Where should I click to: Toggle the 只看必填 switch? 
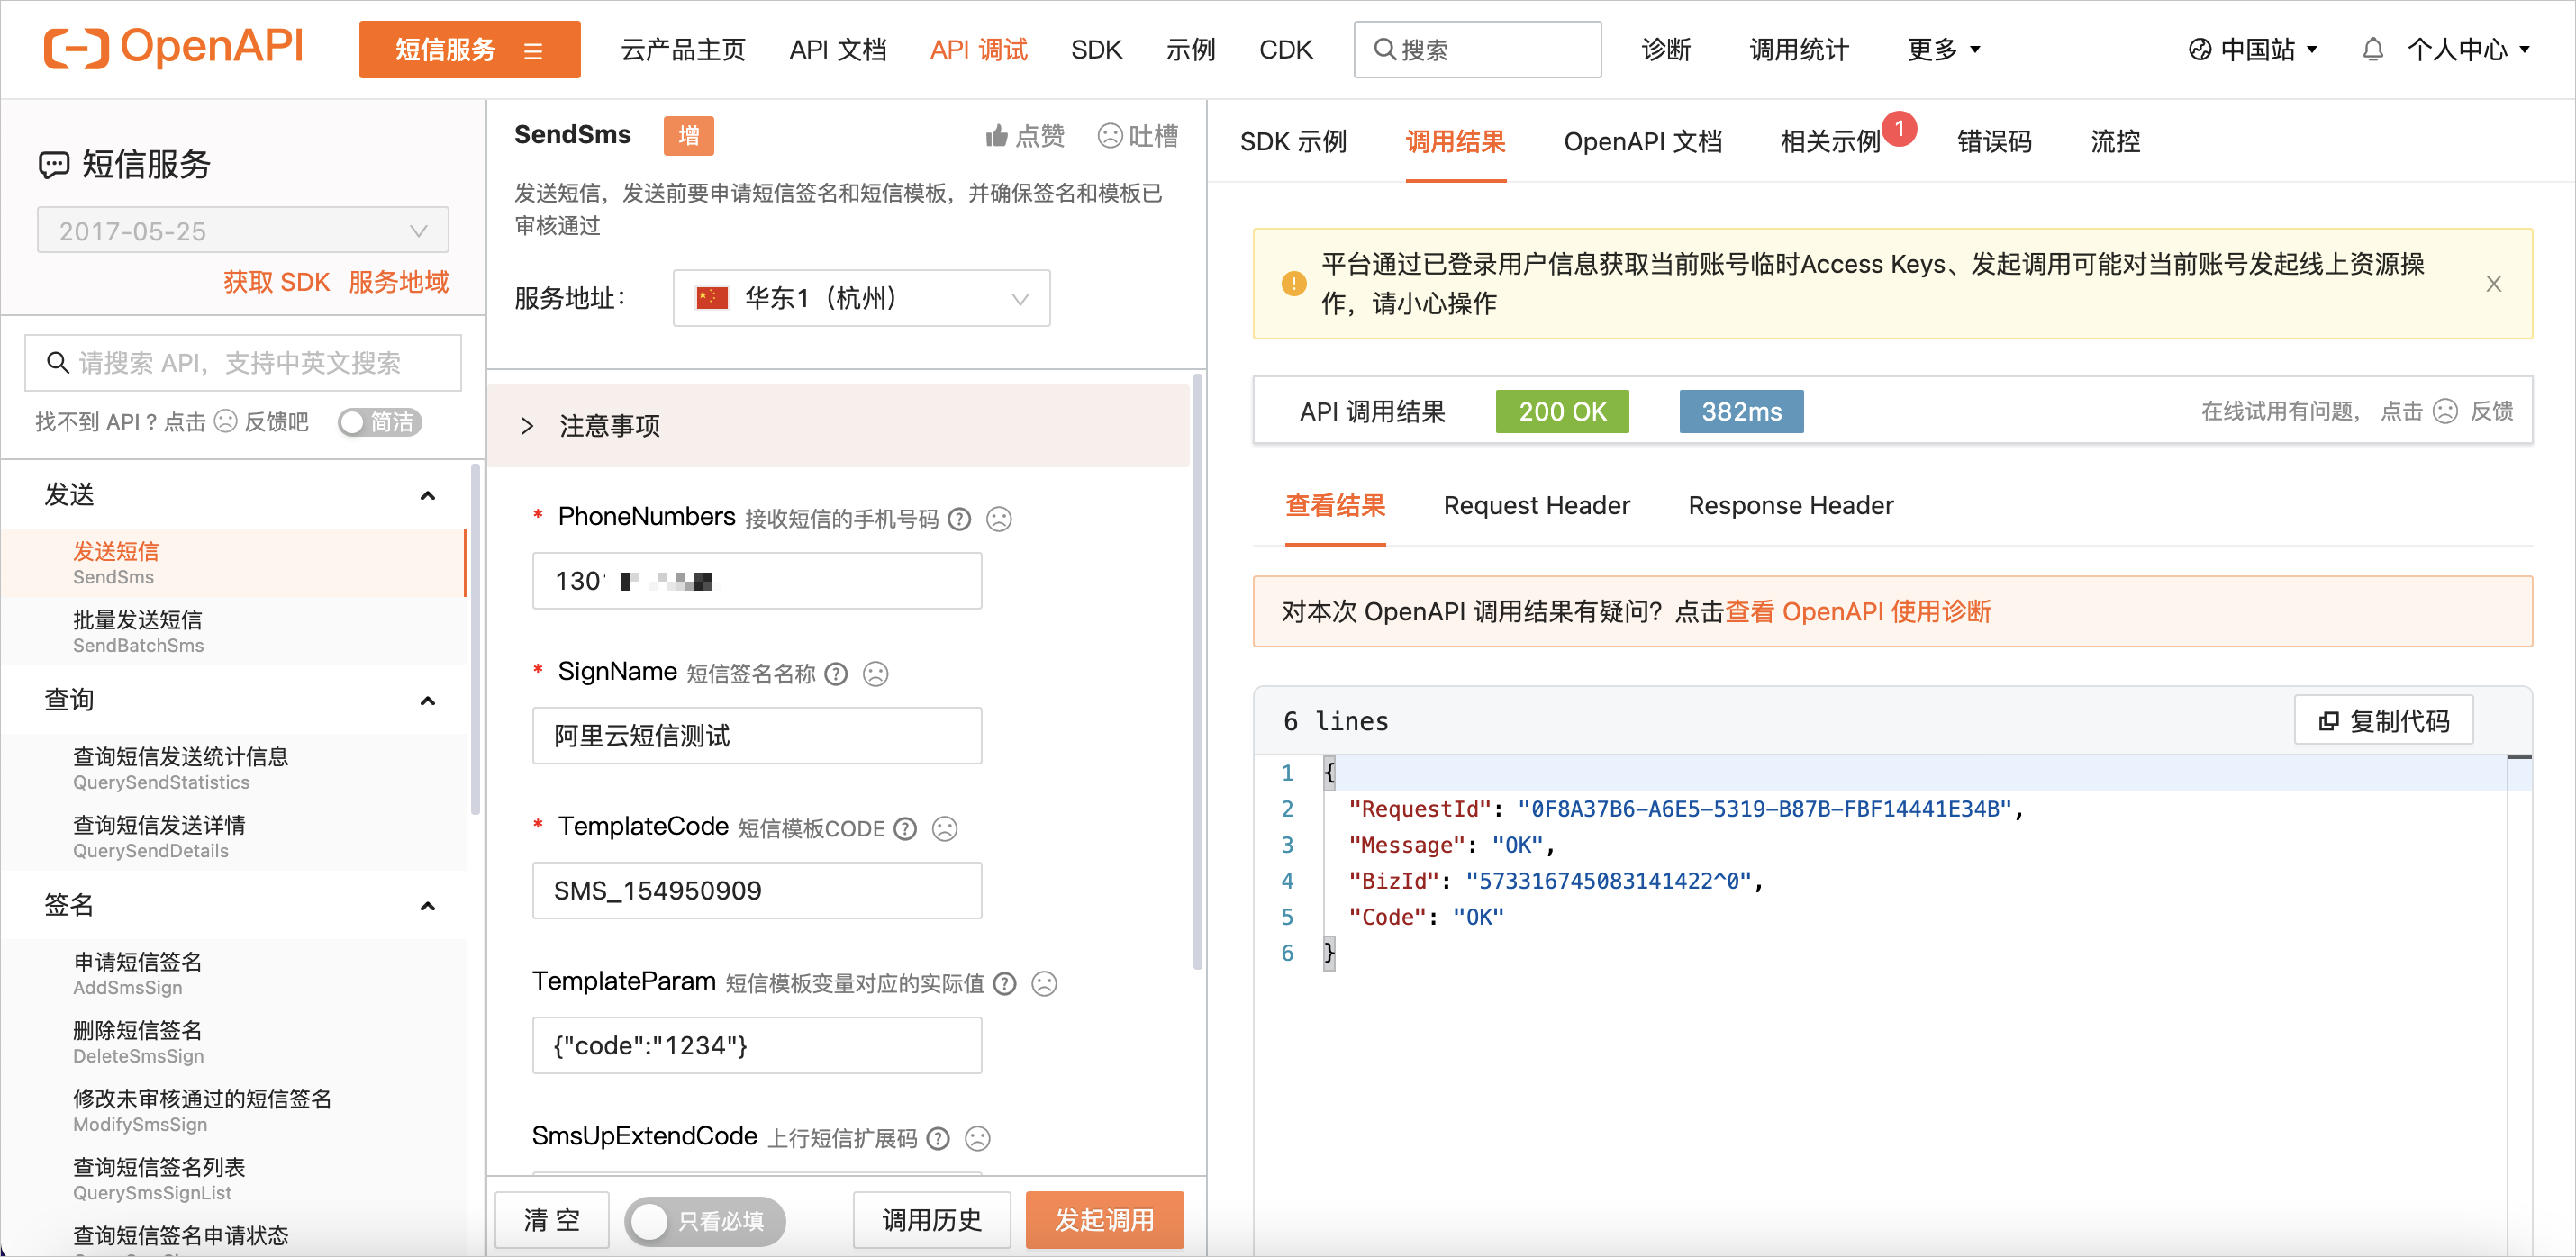705,1221
